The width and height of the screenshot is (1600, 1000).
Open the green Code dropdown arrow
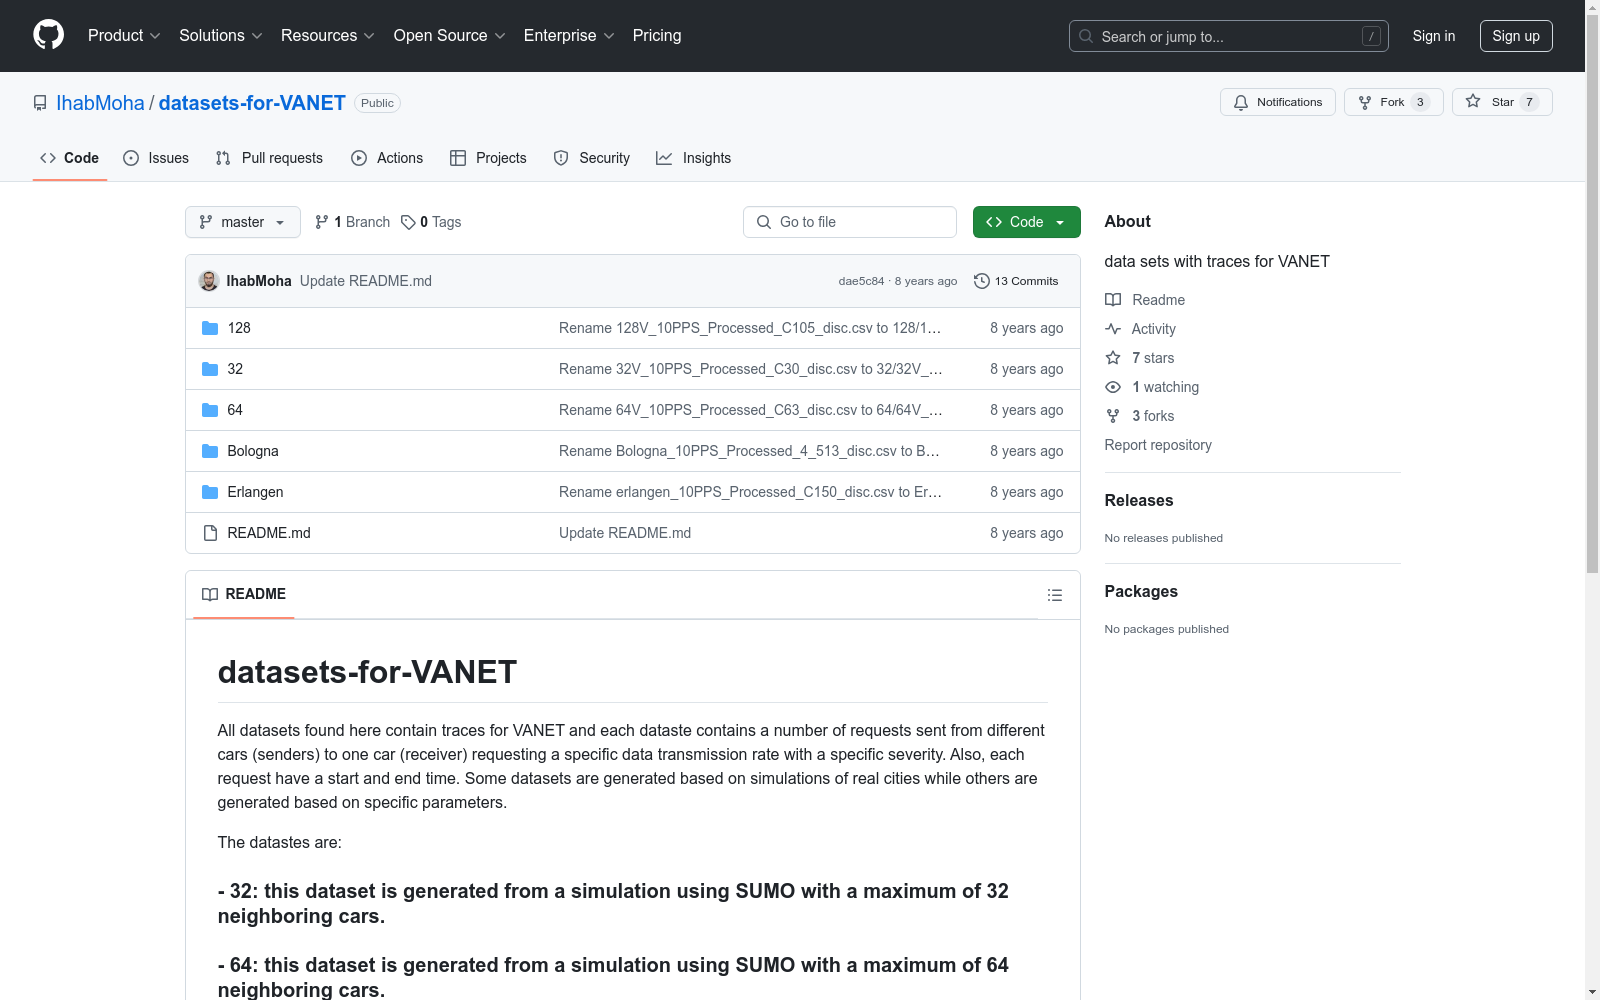[1060, 222]
